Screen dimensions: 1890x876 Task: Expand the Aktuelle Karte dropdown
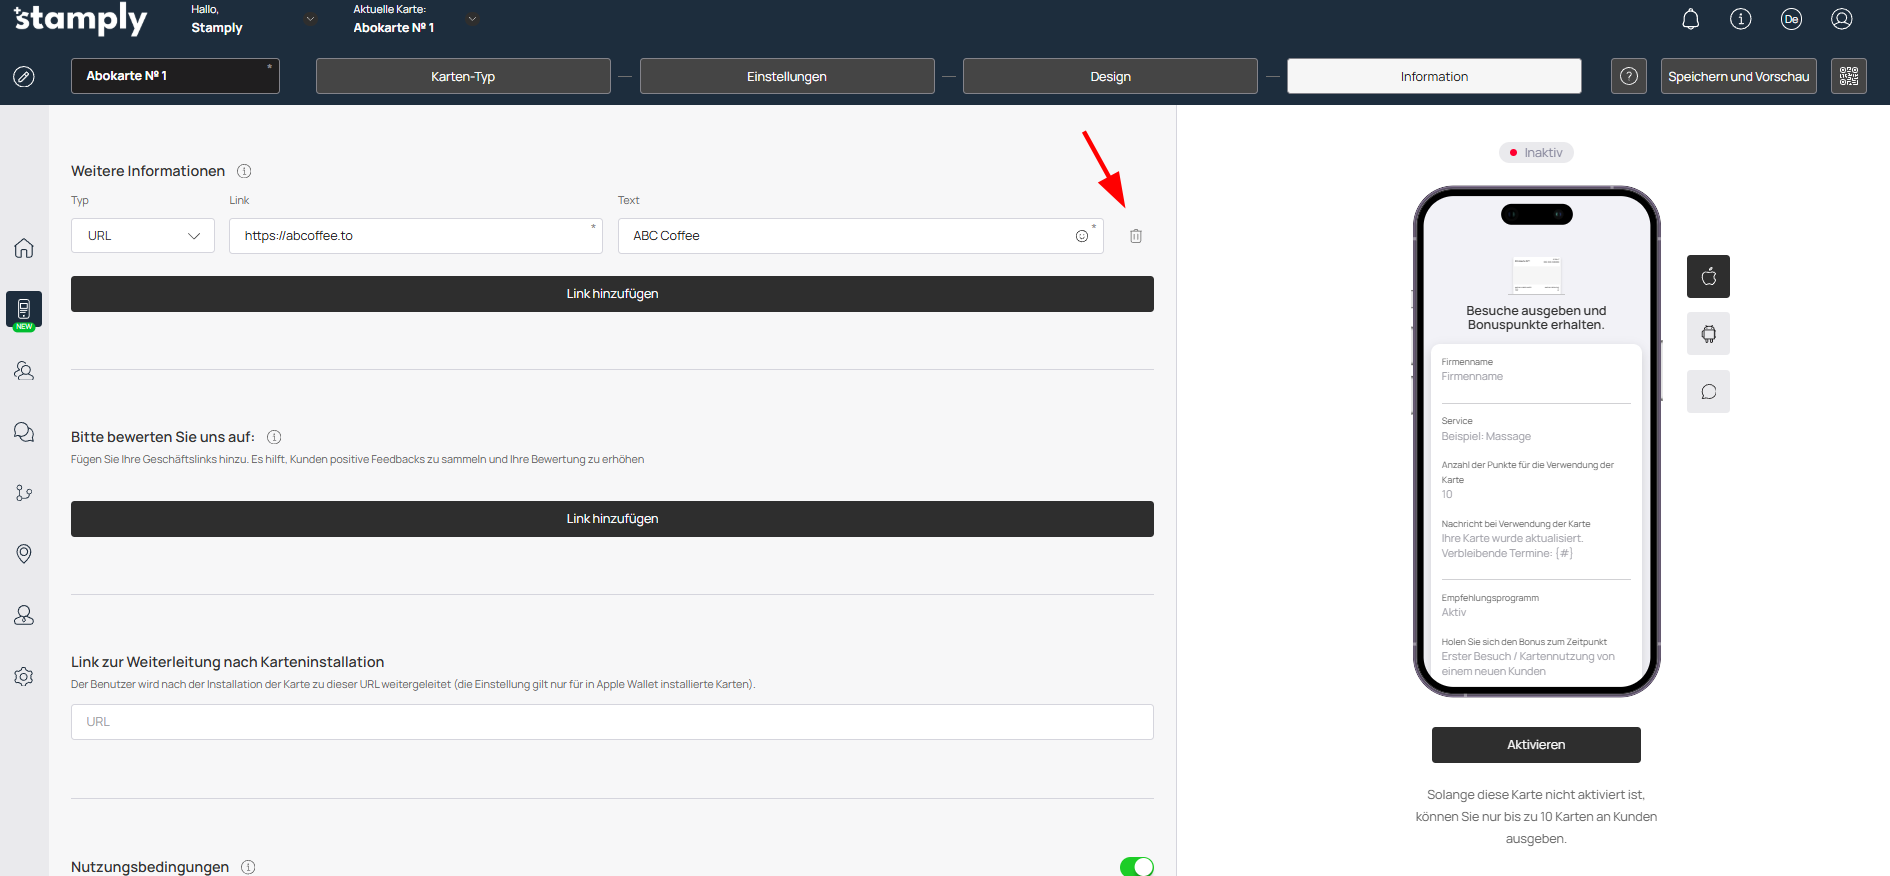coord(473,19)
